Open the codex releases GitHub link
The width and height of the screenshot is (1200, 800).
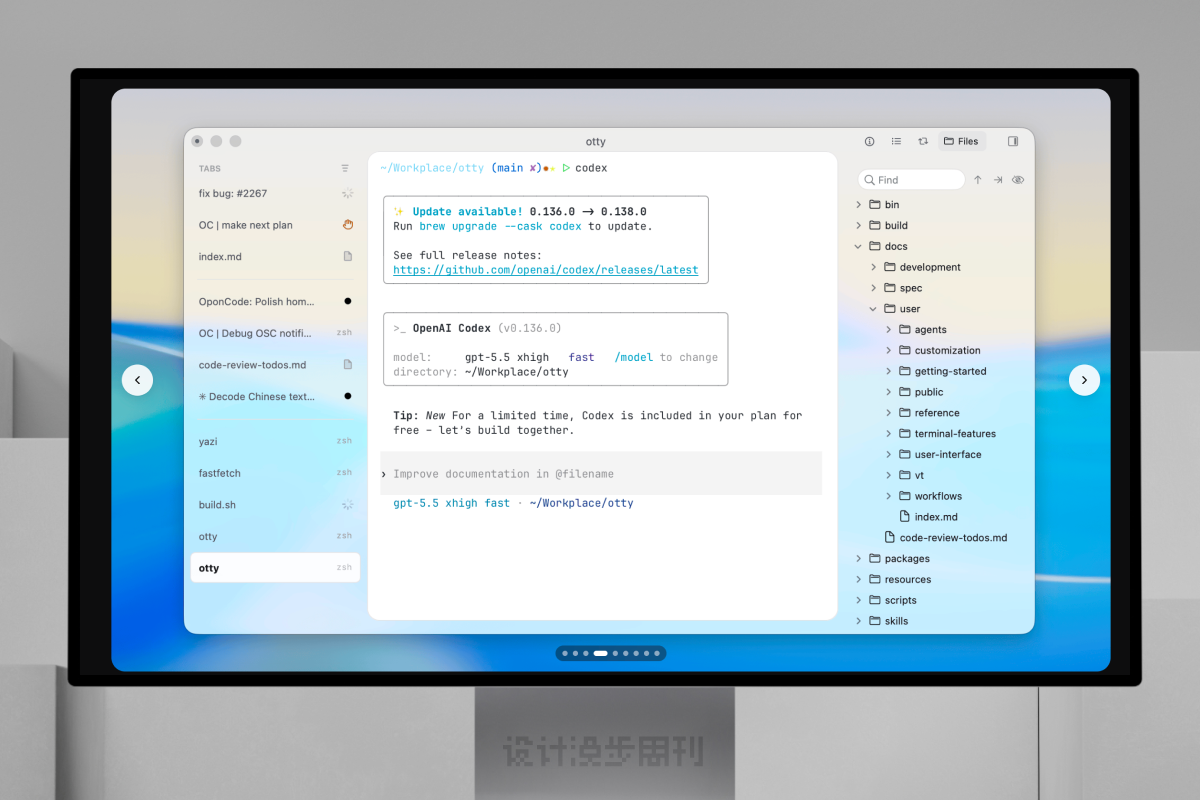coord(545,270)
